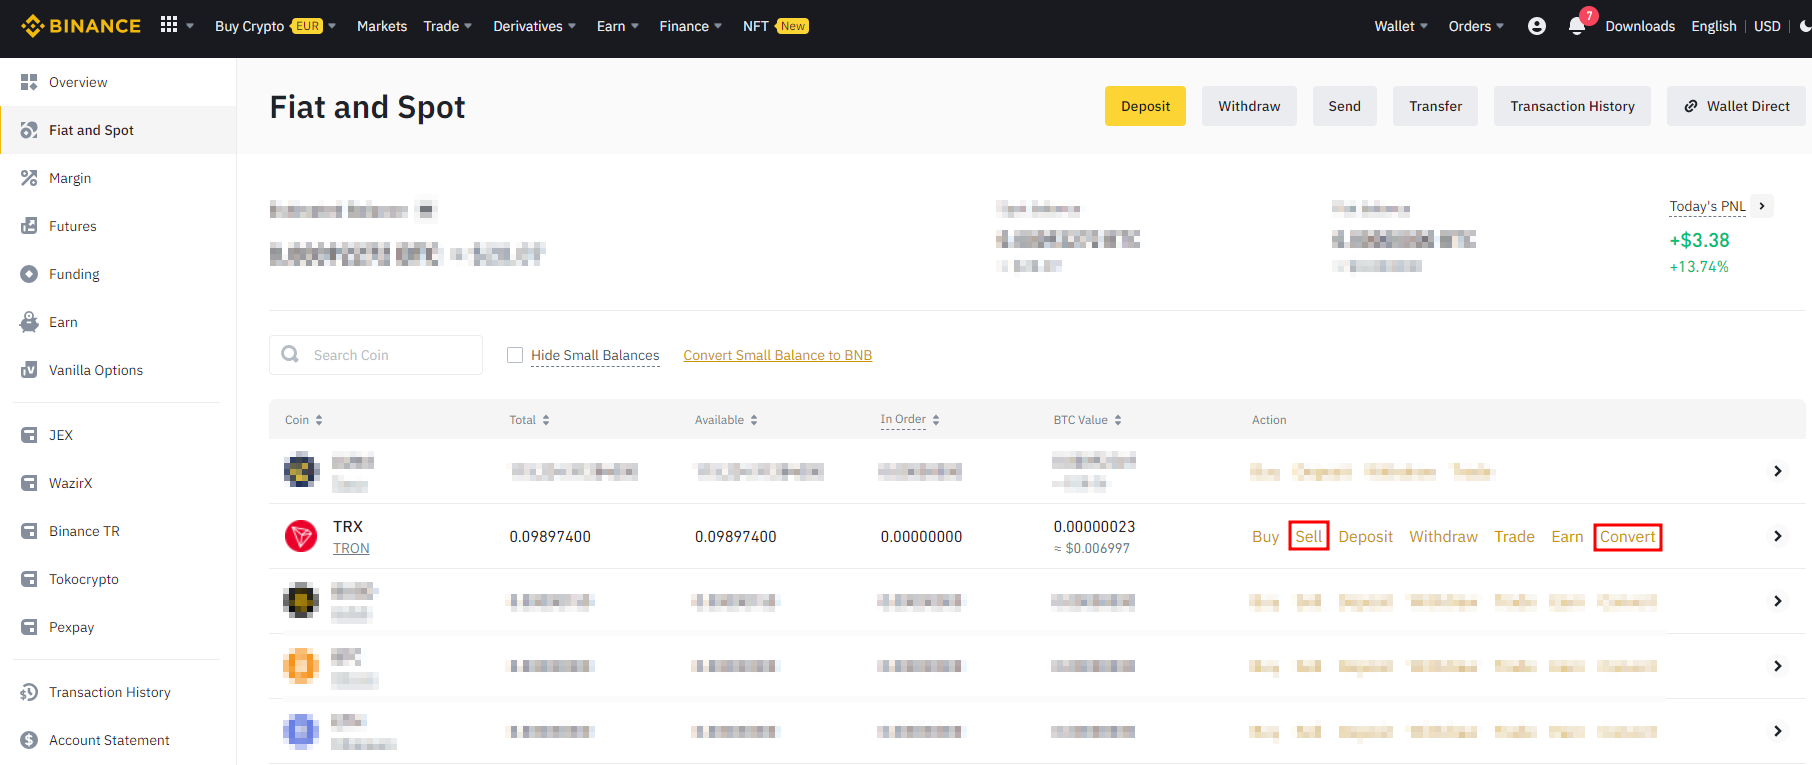Open the Trade menu

447,26
